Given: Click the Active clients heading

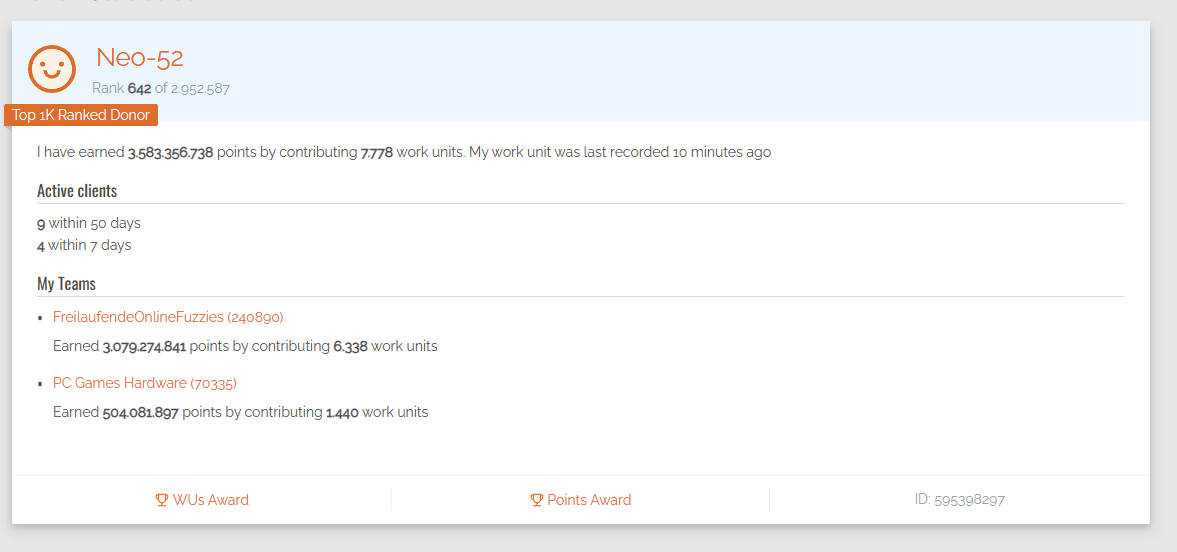Looking at the screenshot, I should pos(77,191).
